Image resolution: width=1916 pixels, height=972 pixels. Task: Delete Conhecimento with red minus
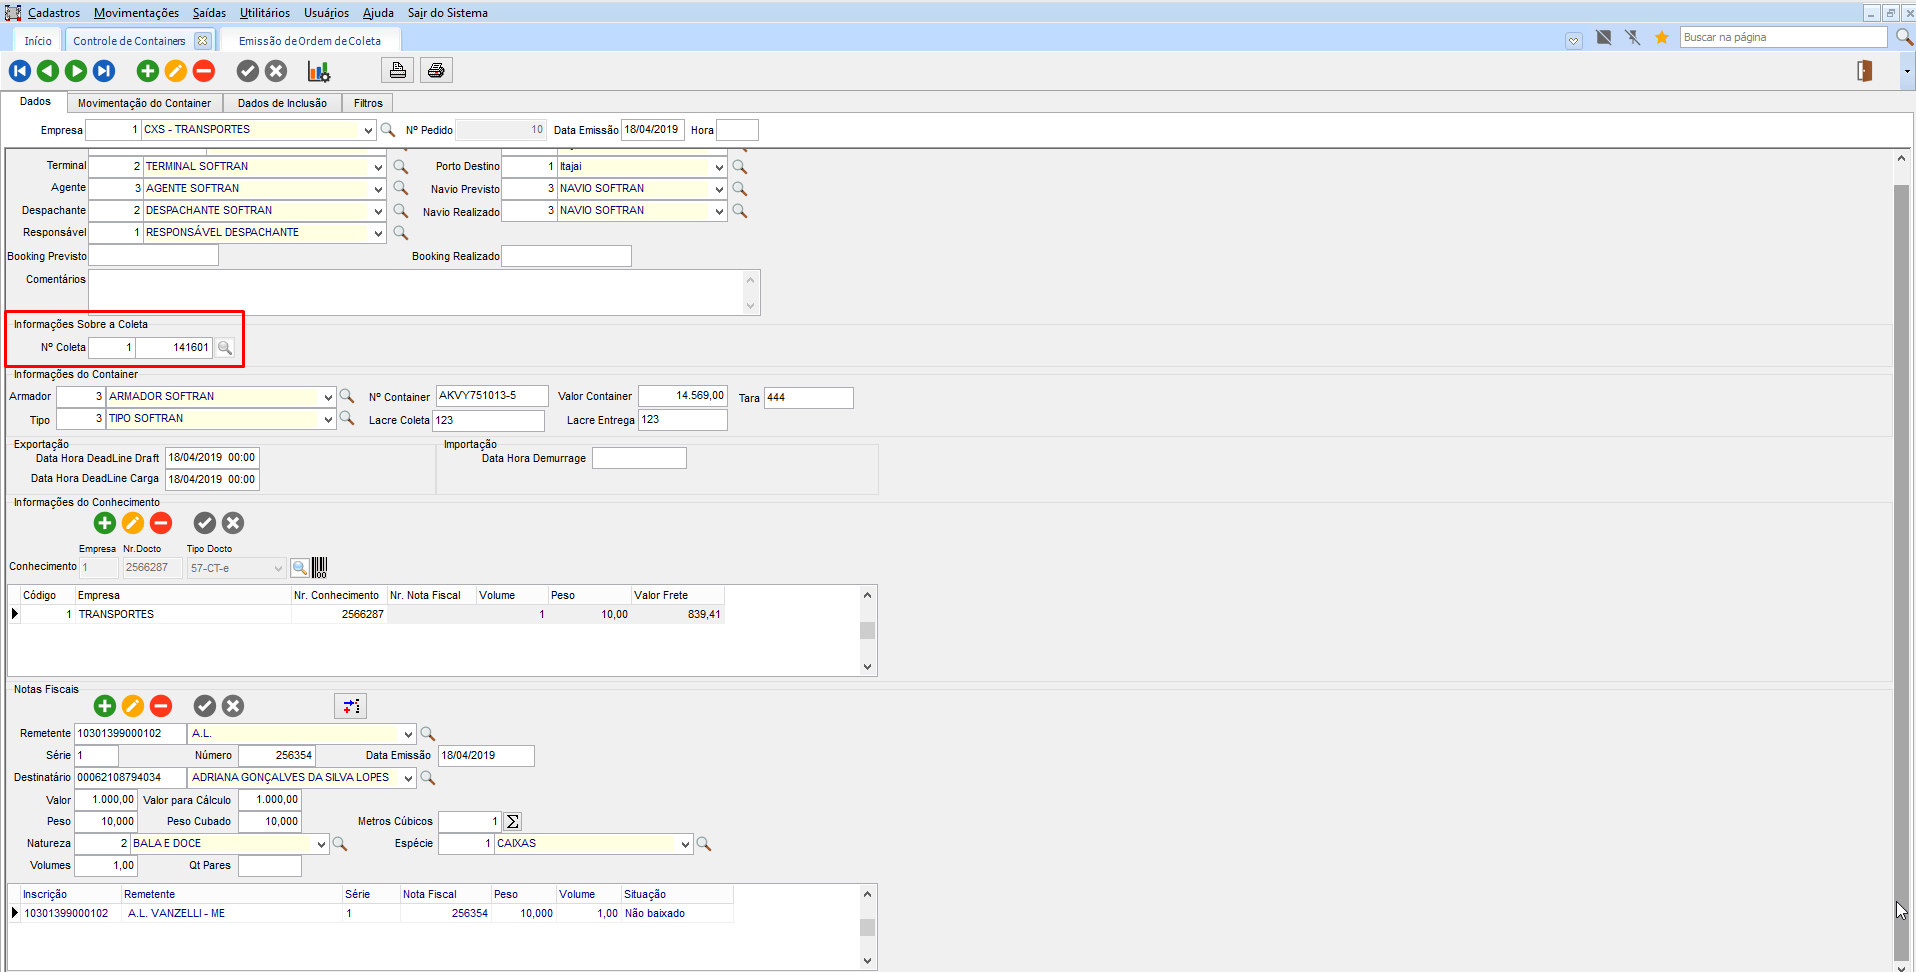point(161,523)
